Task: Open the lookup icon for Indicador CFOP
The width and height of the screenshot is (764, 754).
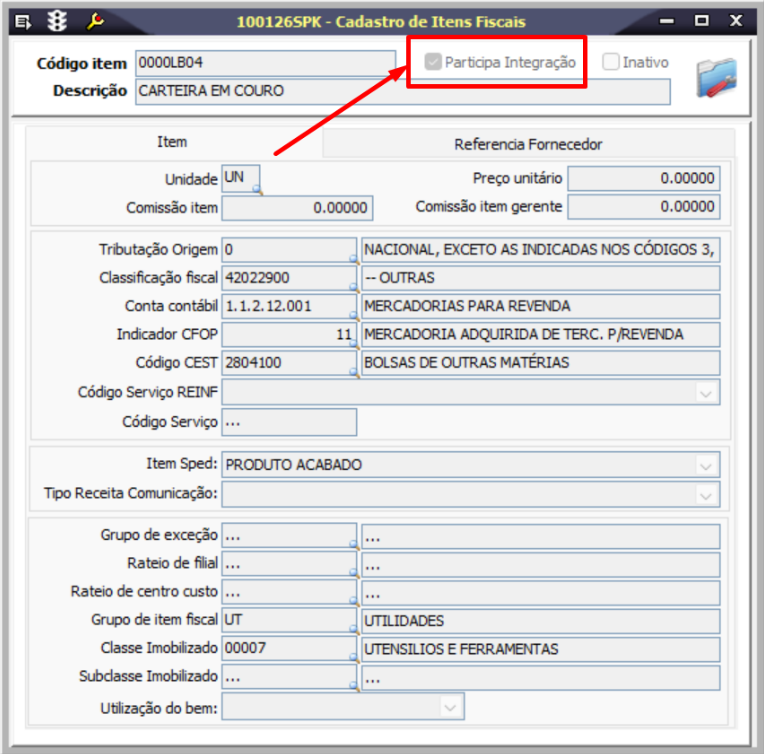Action: pyautogui.click(x=354, y=344)
